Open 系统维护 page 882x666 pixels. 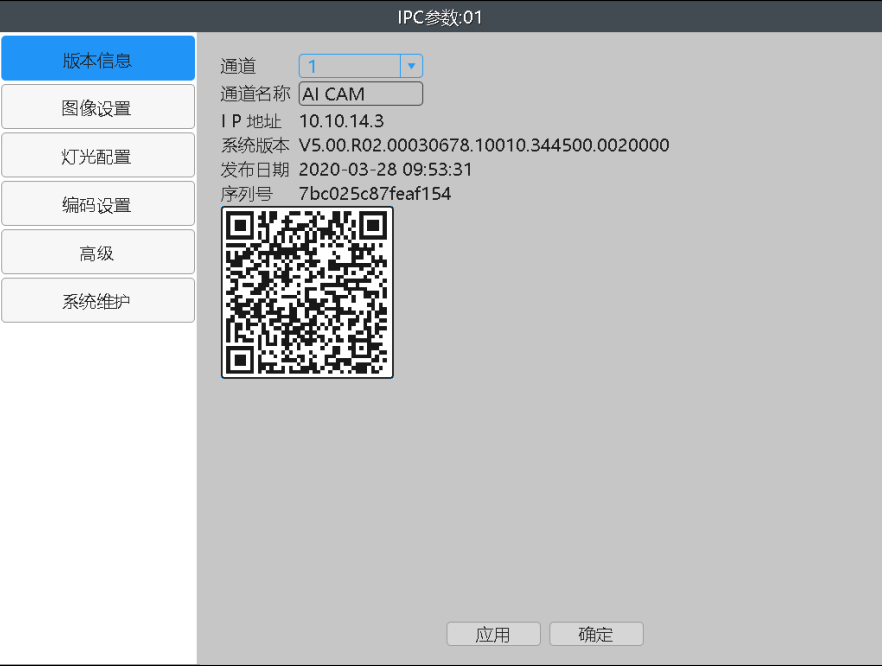tap(98, 300)
